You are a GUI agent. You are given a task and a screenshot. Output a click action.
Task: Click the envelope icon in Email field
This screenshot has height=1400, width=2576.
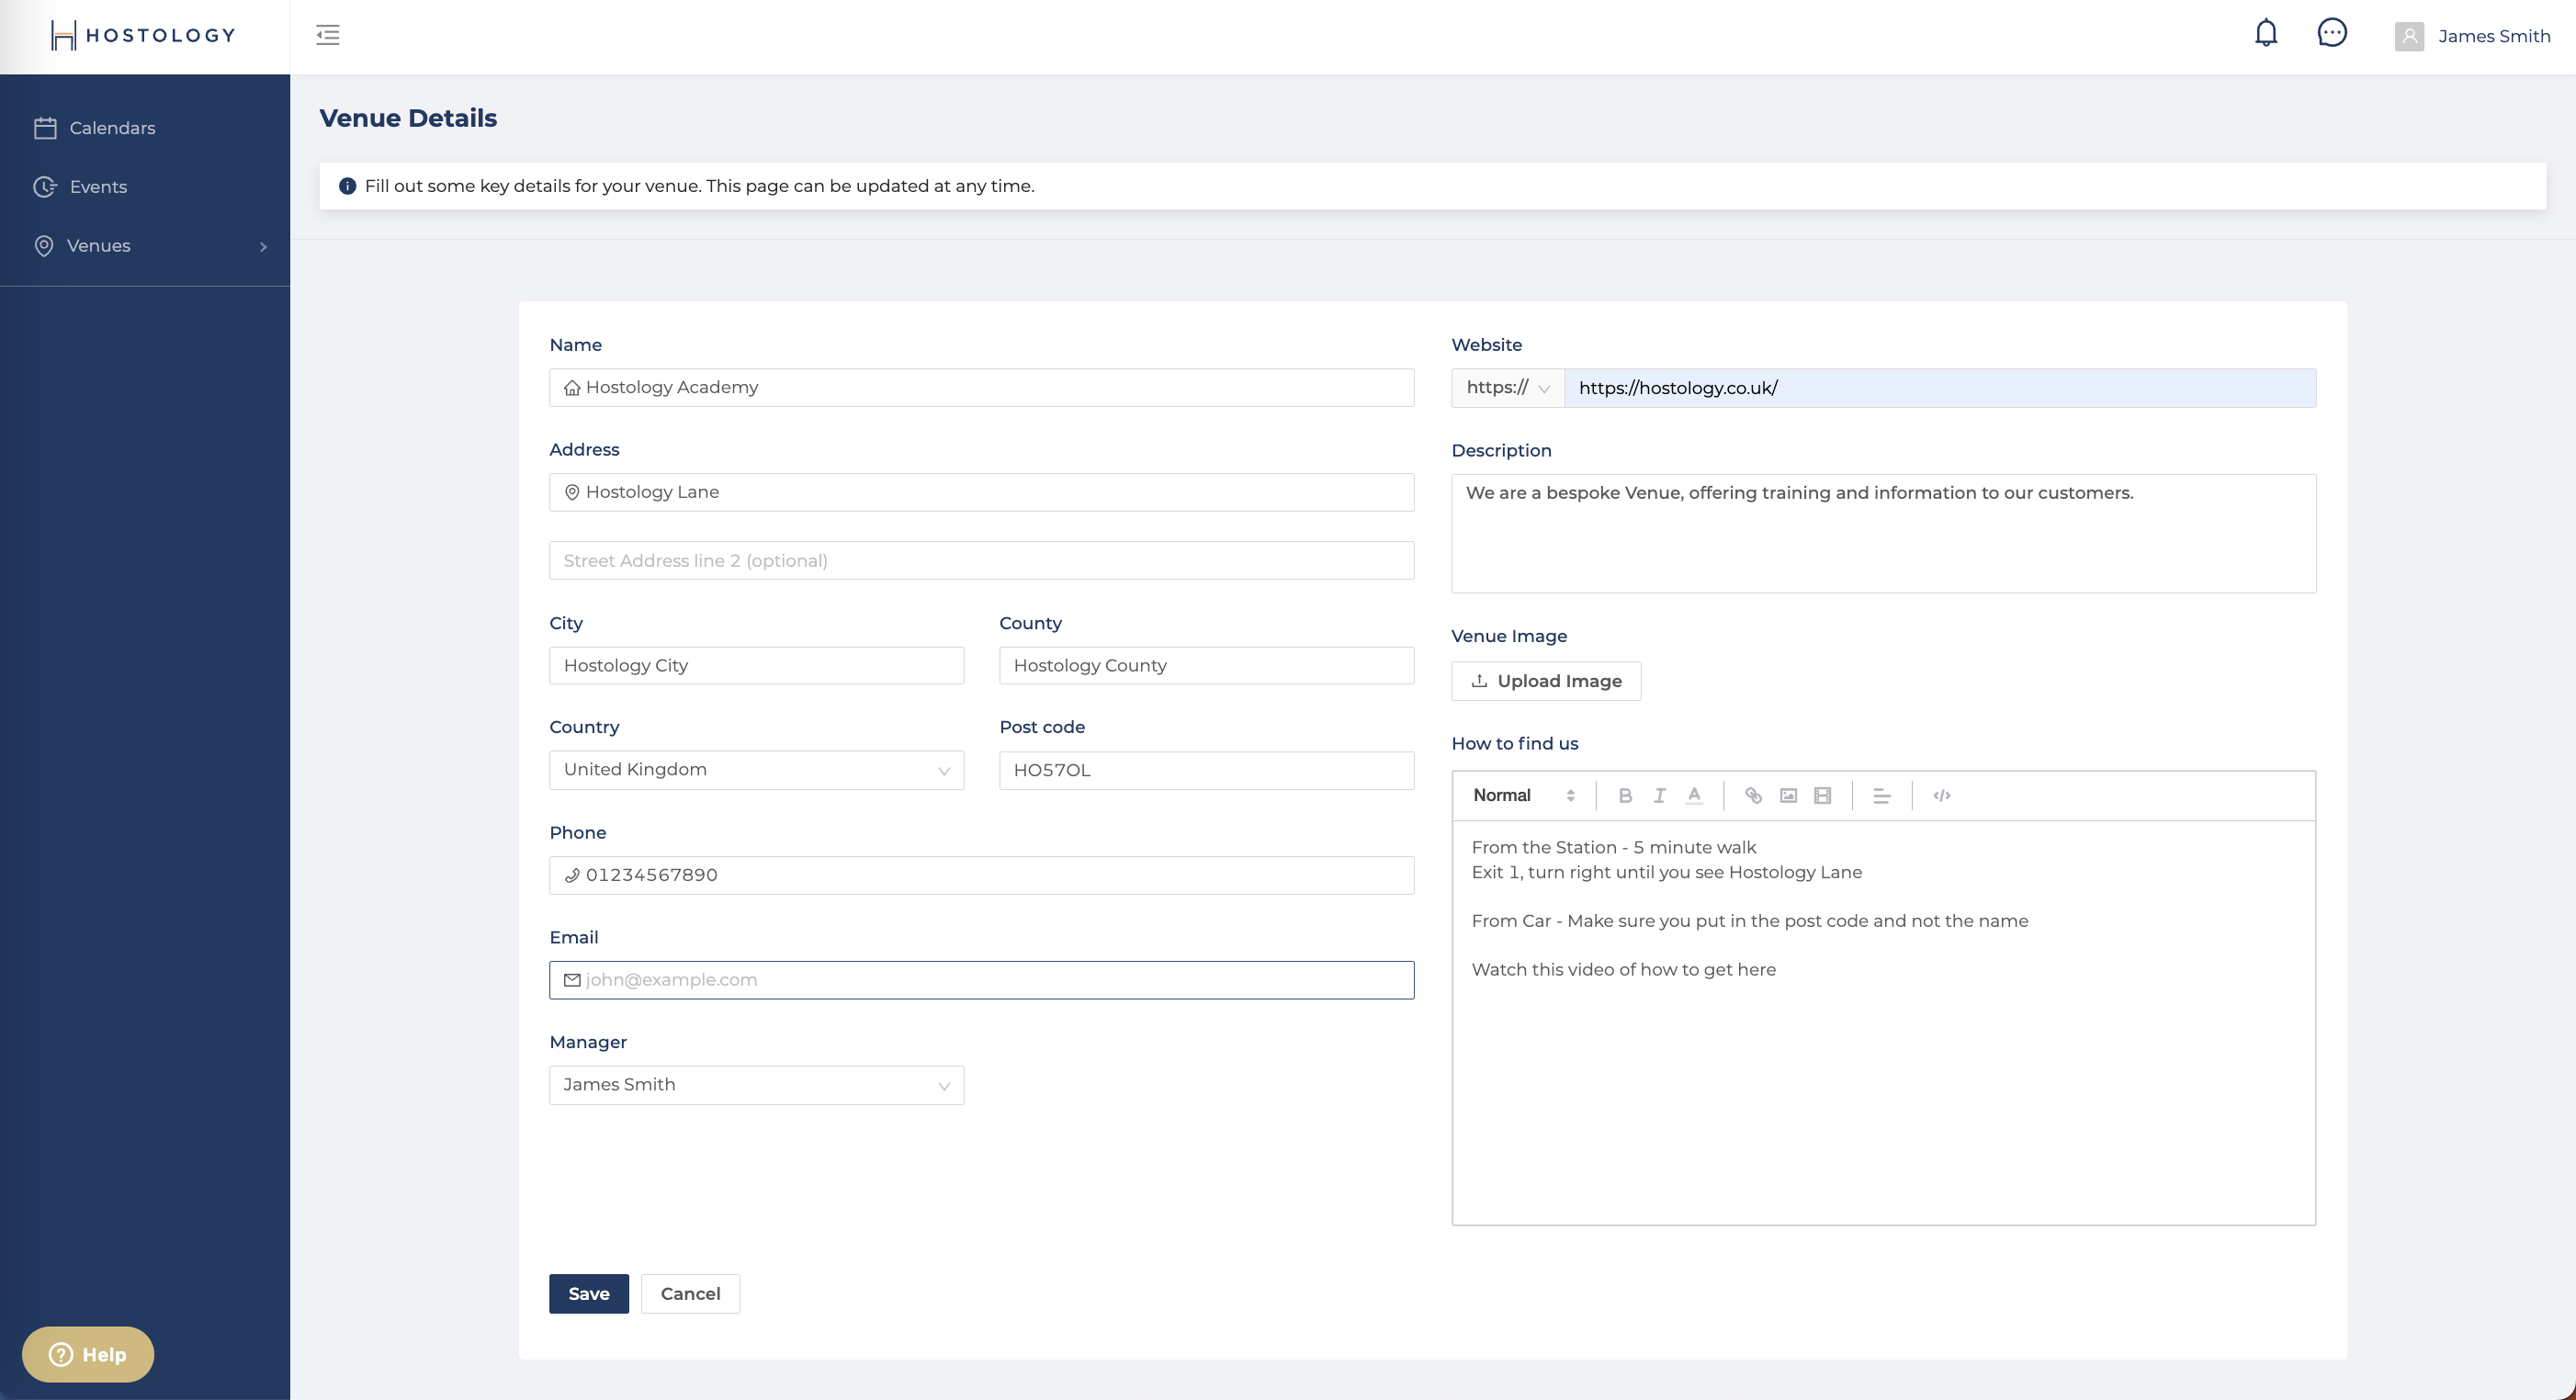pos(572,980)
